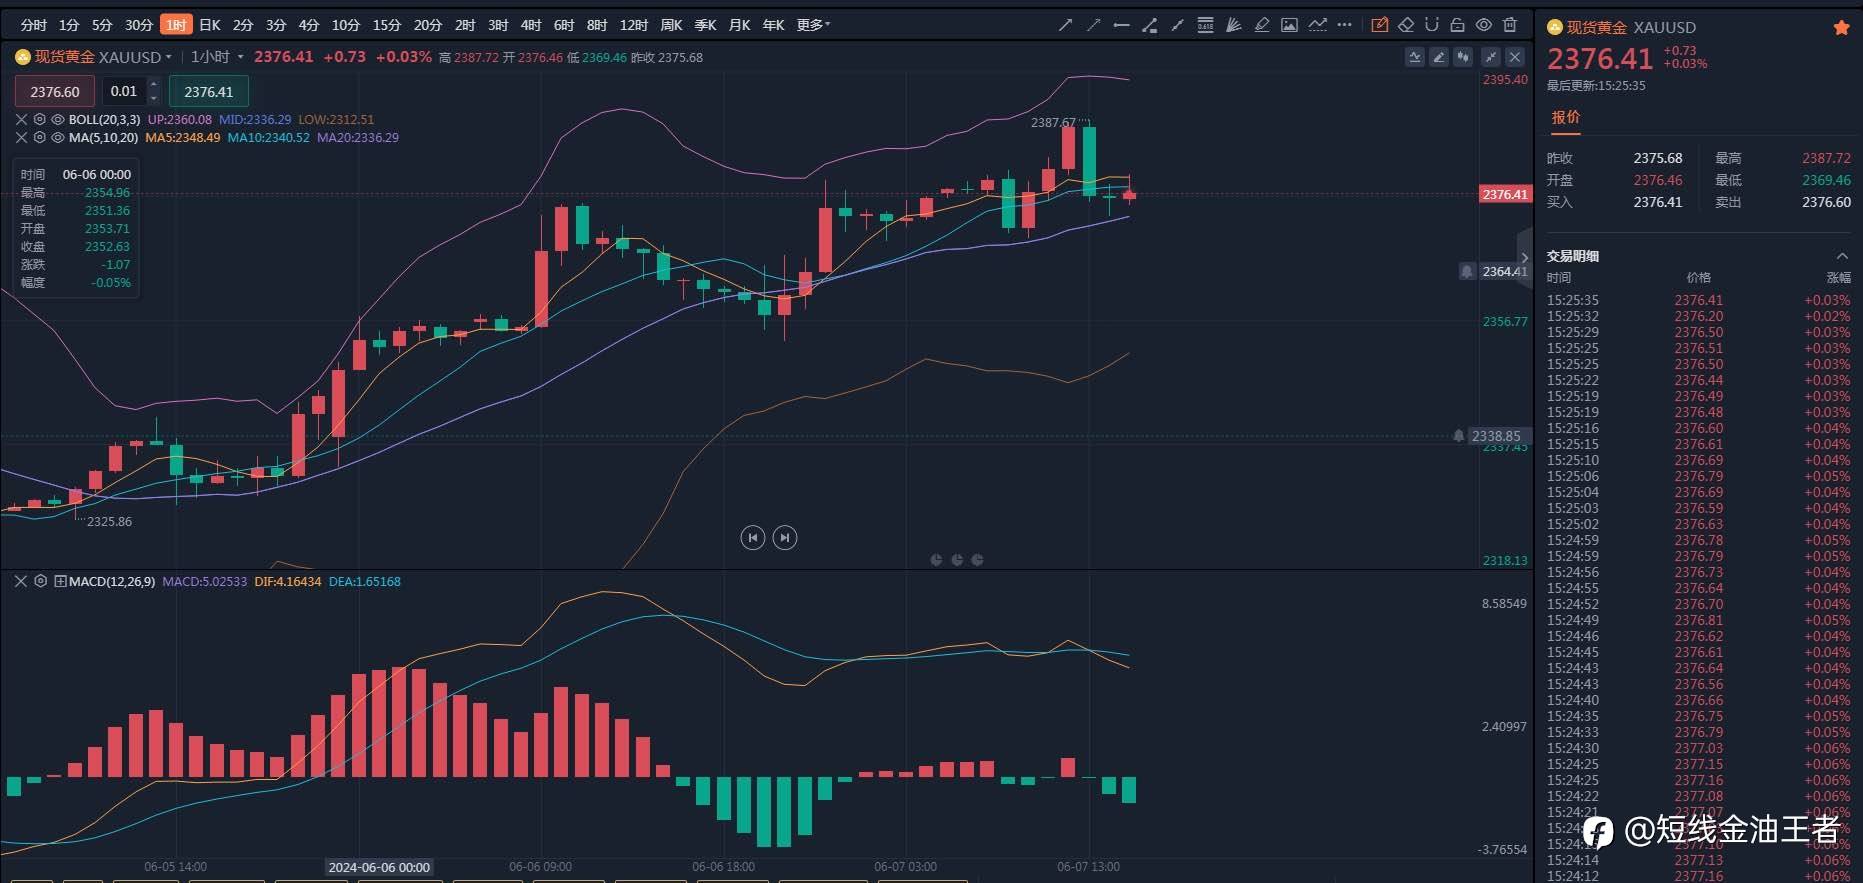
Task: Increase lot size 0.01 with up stepper
Action: [153, 85]
